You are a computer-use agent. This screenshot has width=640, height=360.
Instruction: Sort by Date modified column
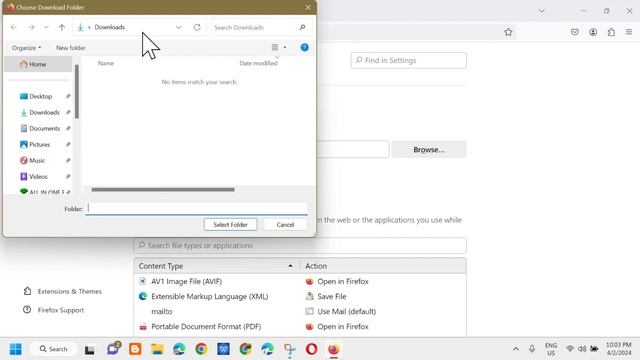click(258, 63)
